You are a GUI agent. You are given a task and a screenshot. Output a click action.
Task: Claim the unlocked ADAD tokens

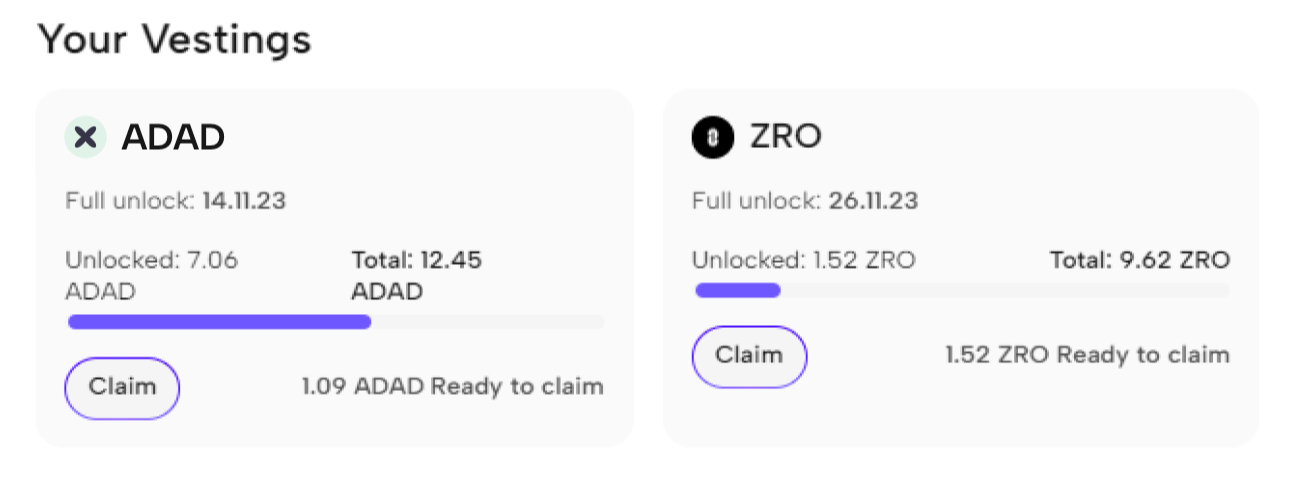(x=122, y=387)
